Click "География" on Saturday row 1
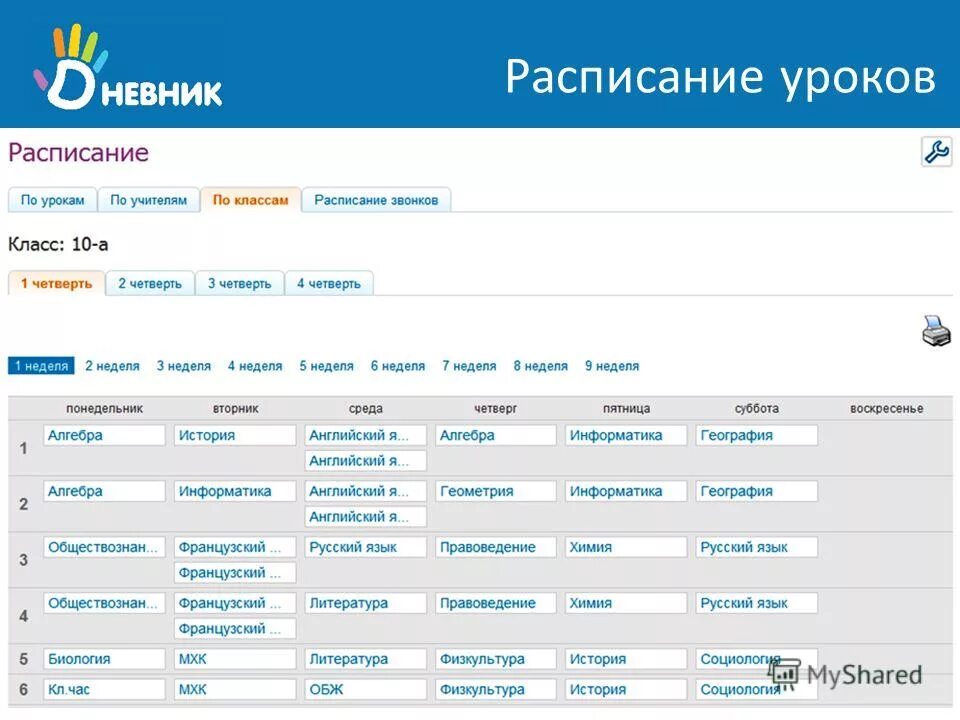Screen dimensions: 960x720 (x=757, y=435)
